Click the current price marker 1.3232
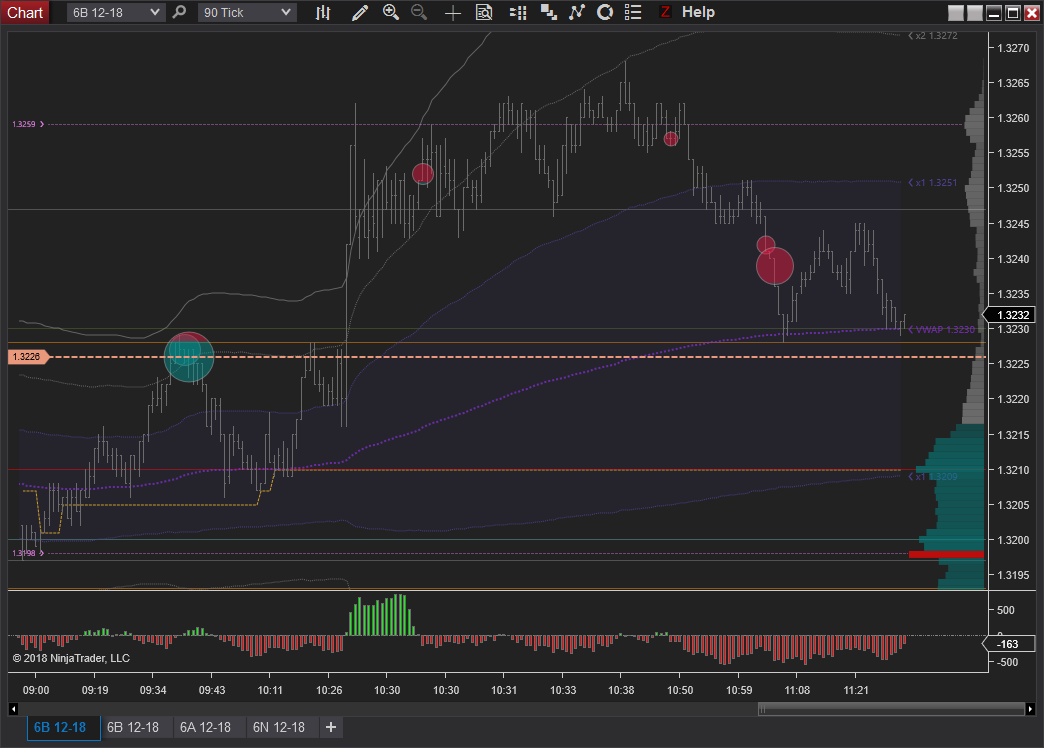Screen dimensions: 1044x748 1009,314
